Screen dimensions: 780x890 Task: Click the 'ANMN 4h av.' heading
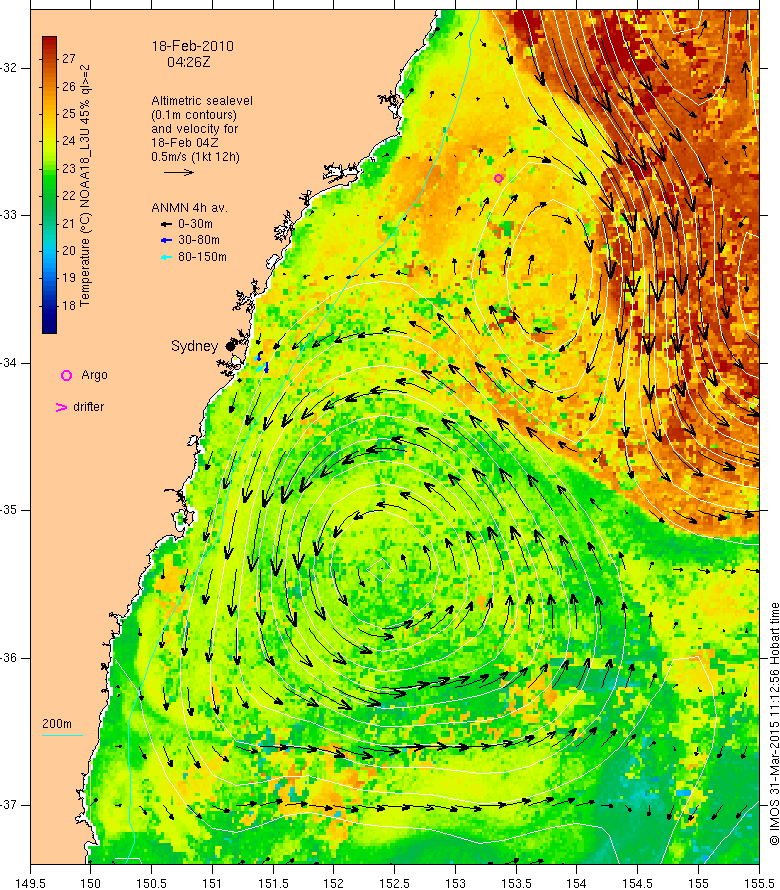tap(189, 208)
